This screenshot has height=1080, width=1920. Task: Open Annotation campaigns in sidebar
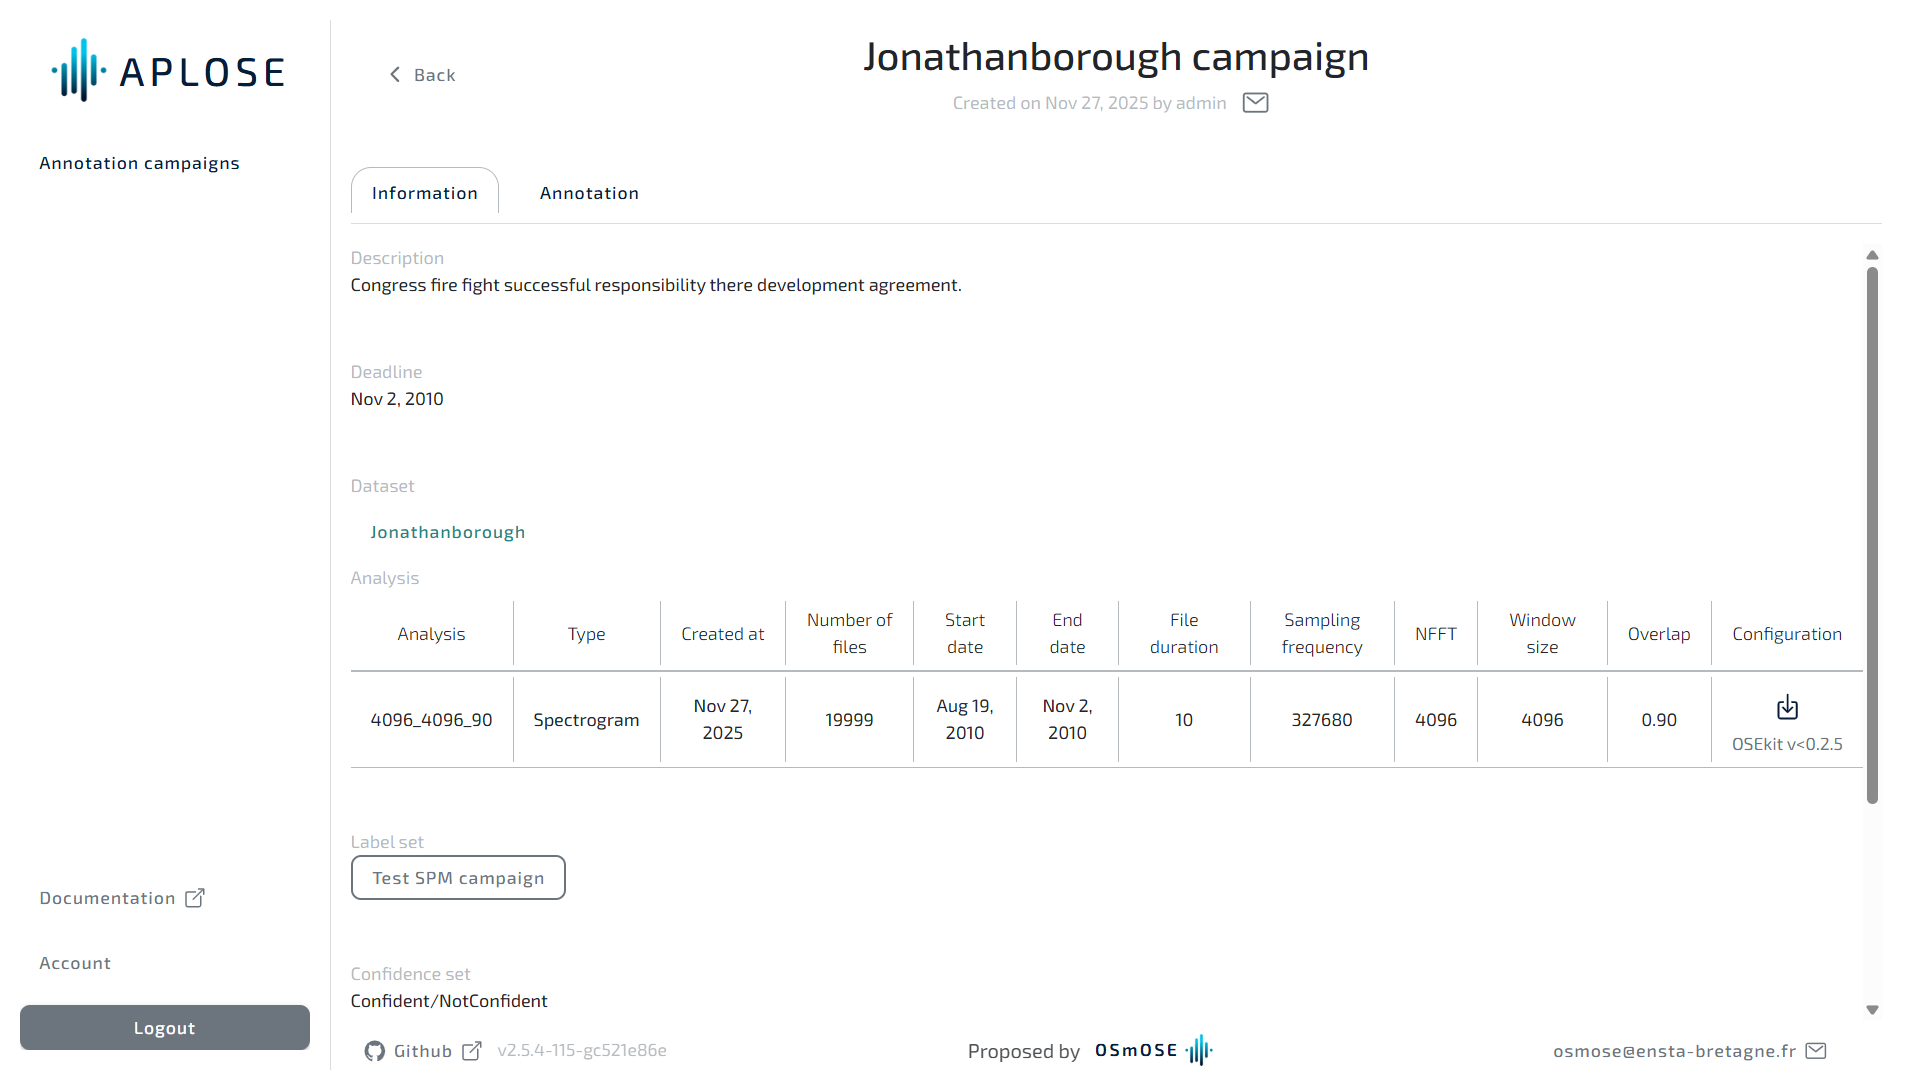140,163
